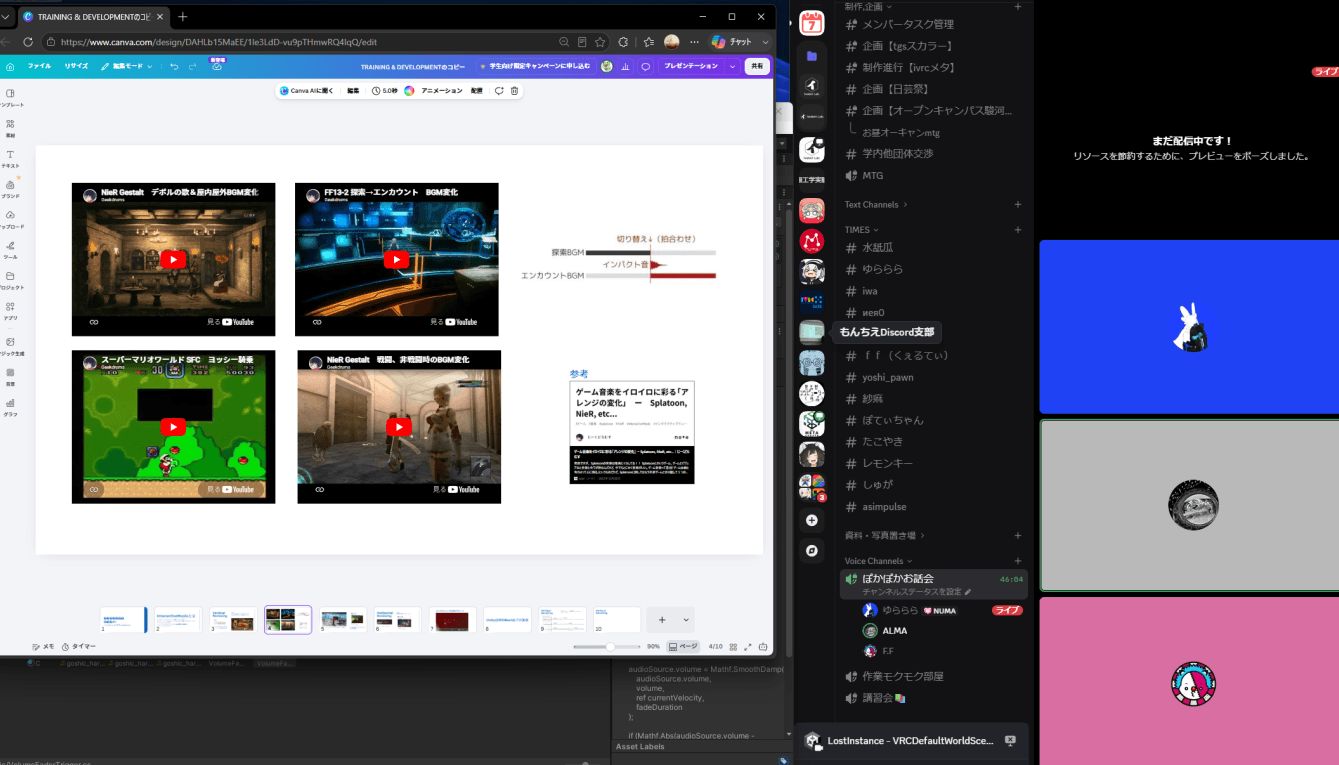Open the Canva comments bubble icon

[x=646, y=66]
